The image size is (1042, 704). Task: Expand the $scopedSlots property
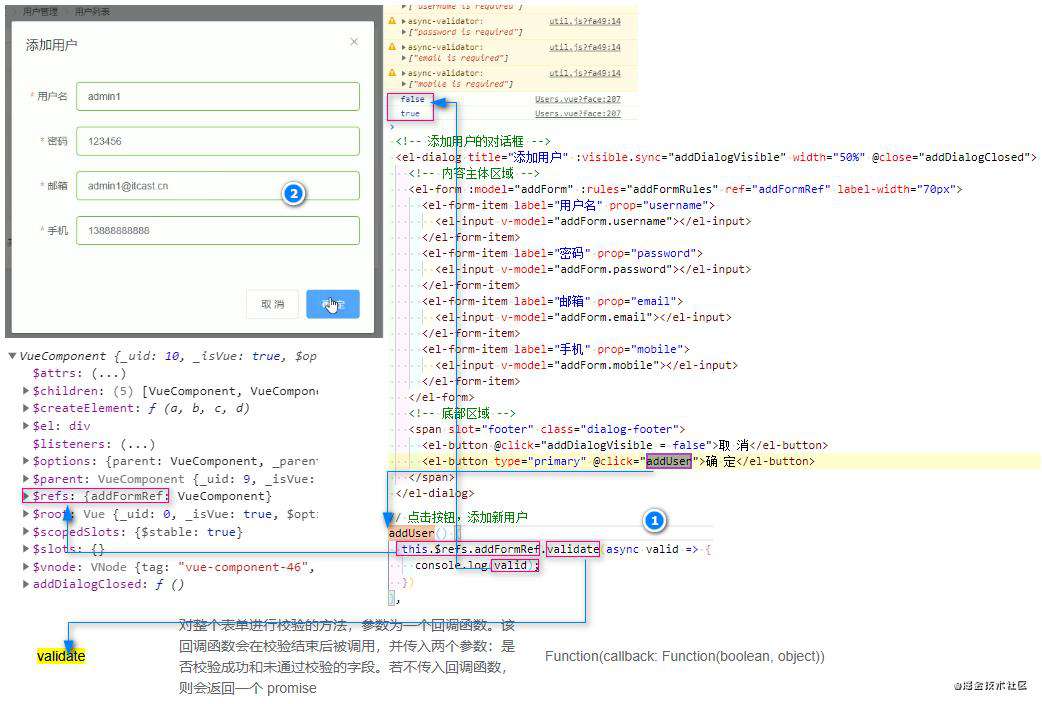(x=26, y=532)
